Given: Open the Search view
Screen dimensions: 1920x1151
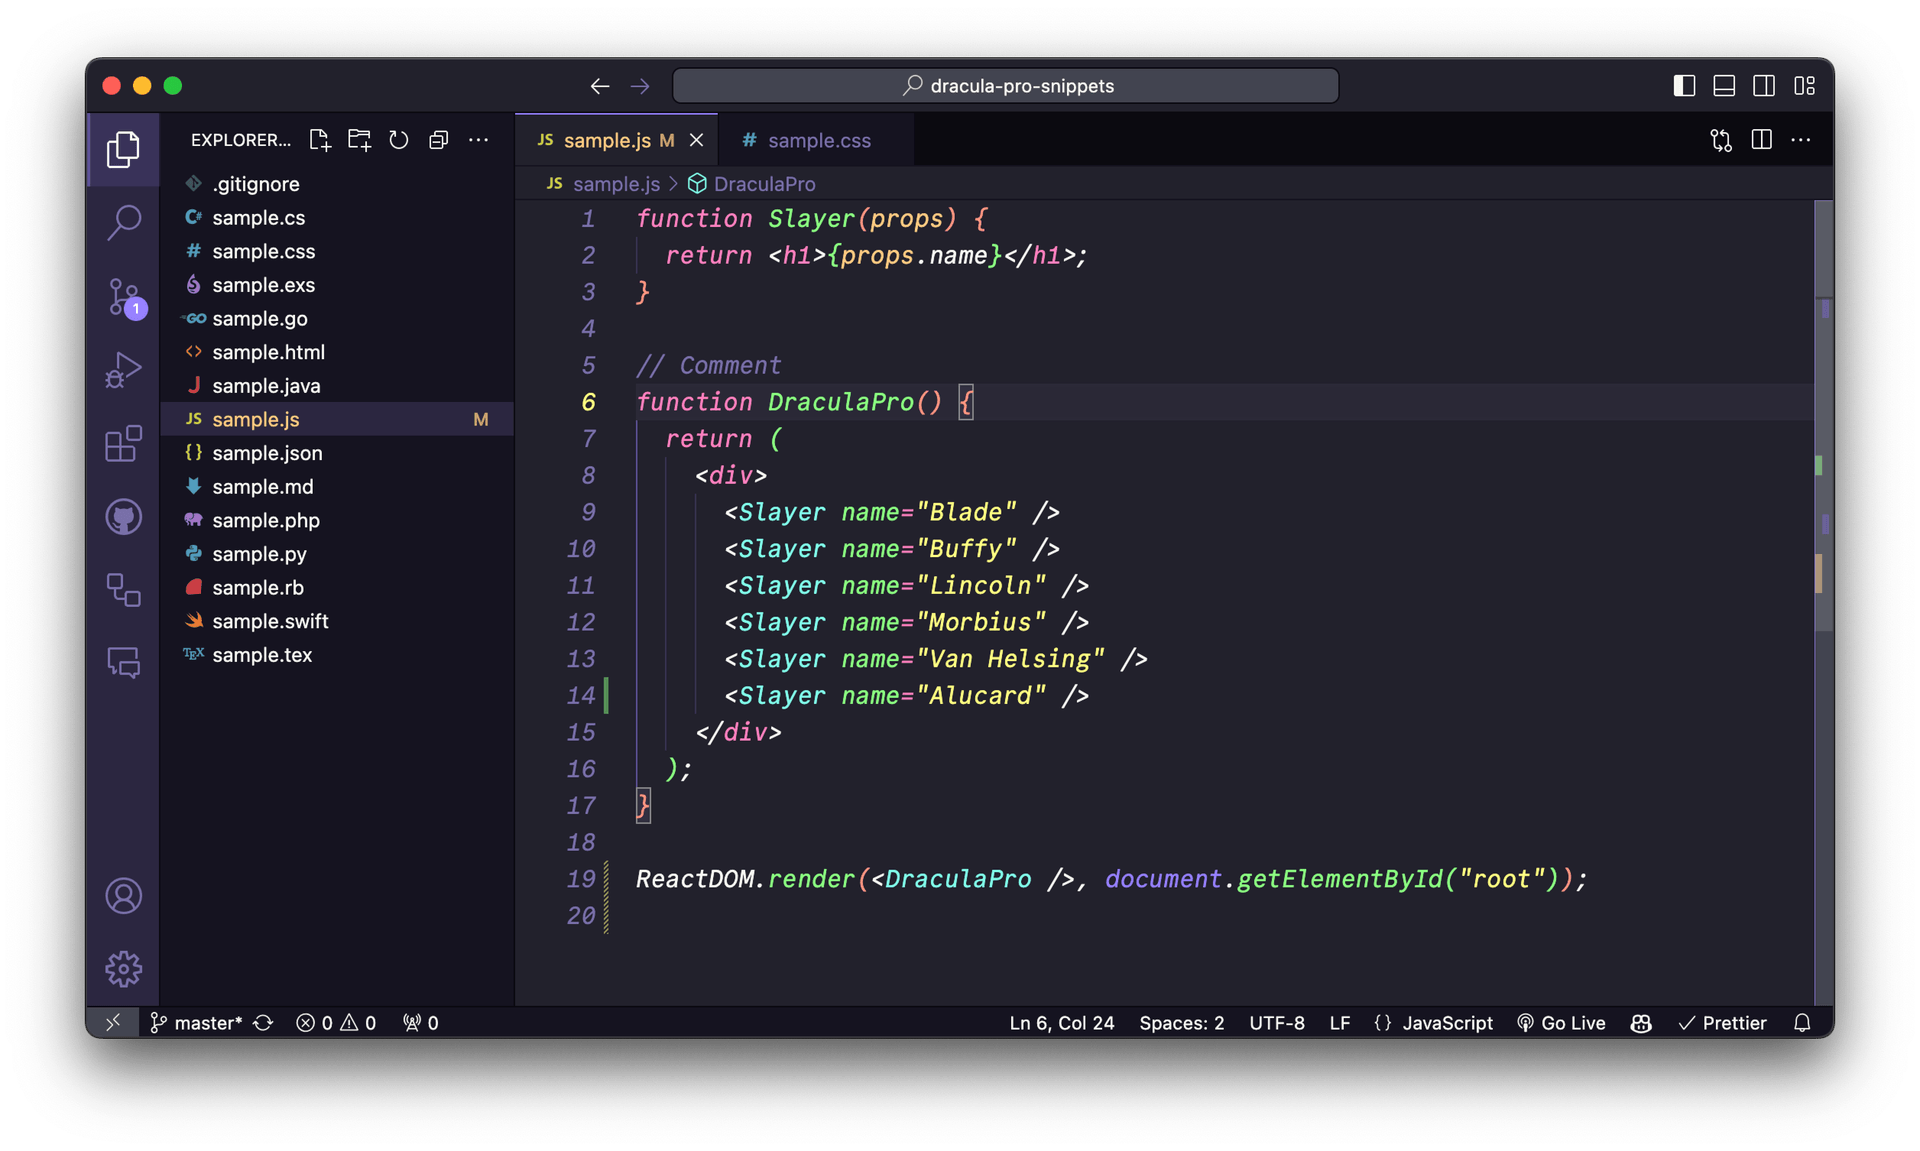Looking at the screenshot, I should pyautogui.click(x=123, y=223).
